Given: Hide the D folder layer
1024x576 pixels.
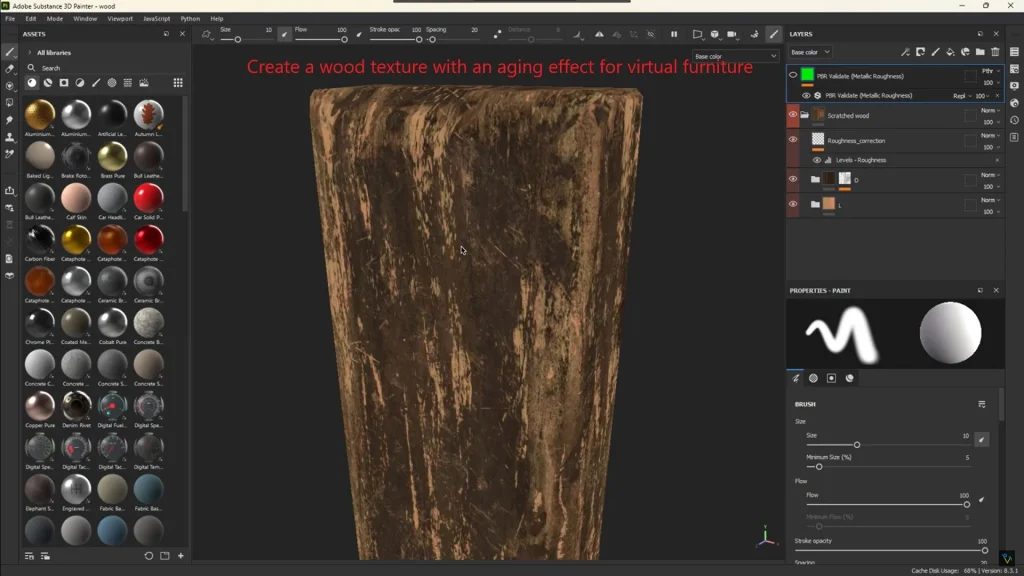Looking at the screenshot, I should tap(793, 179).
